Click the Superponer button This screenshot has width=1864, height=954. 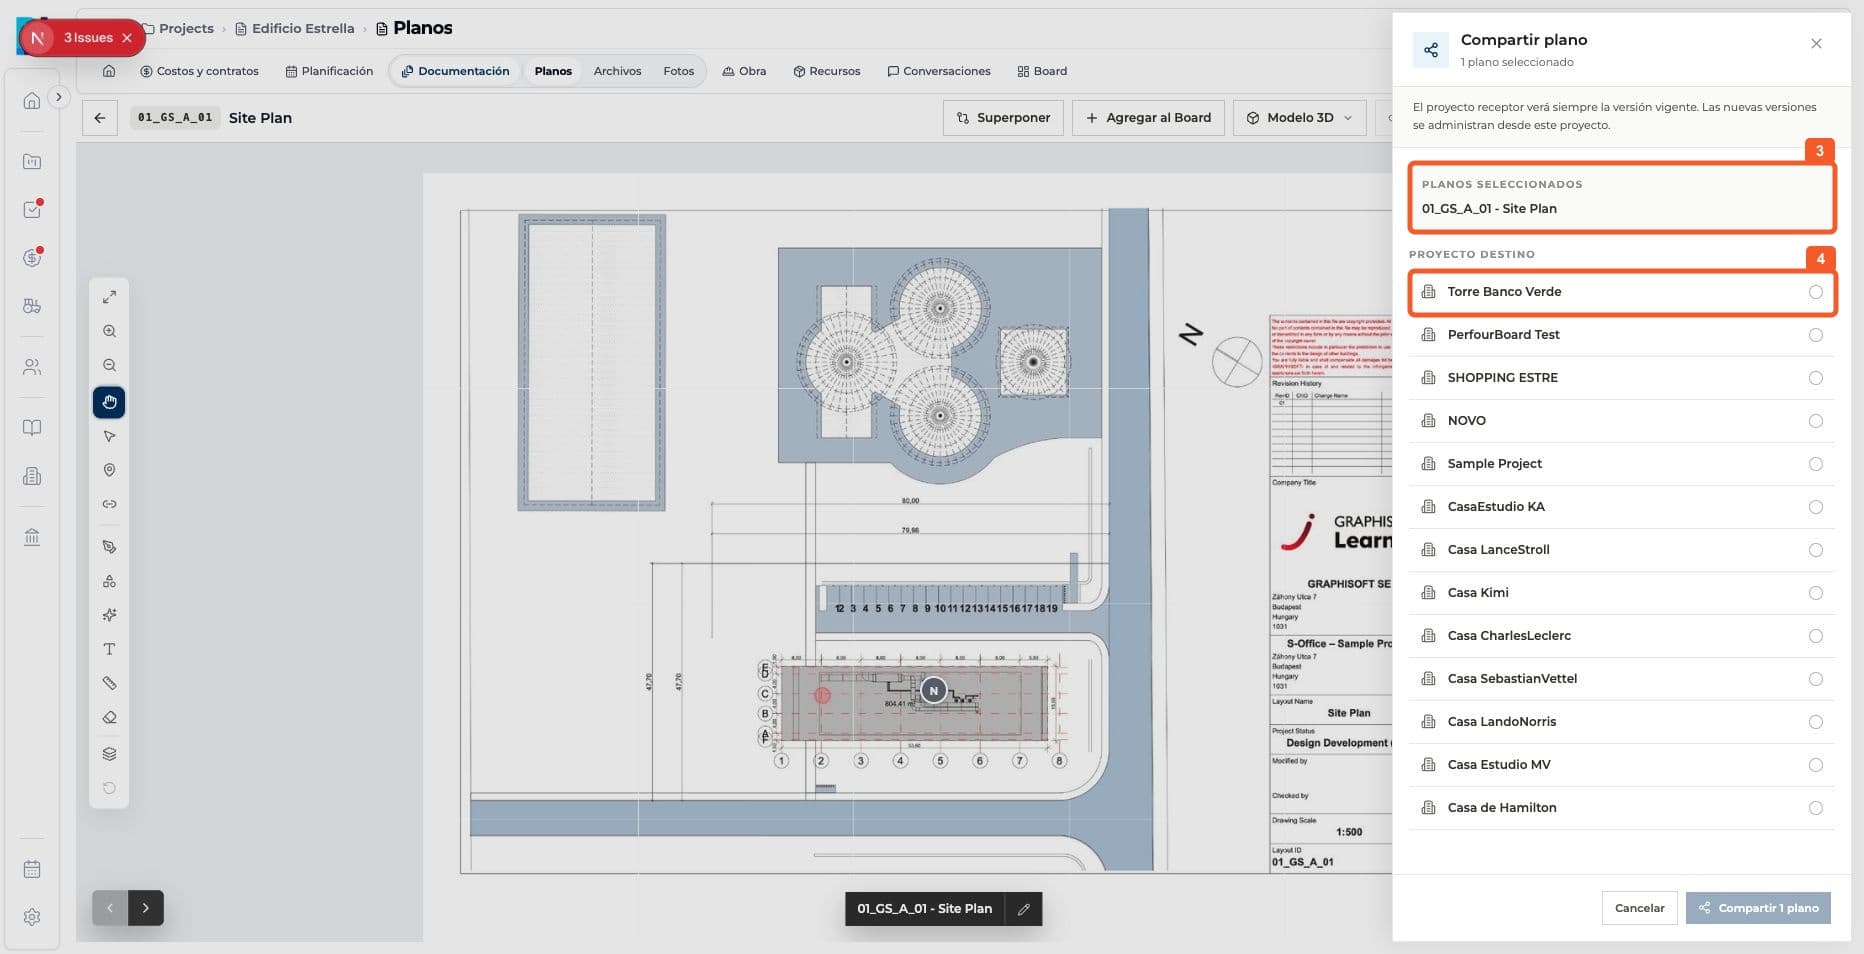[1003, 118]
